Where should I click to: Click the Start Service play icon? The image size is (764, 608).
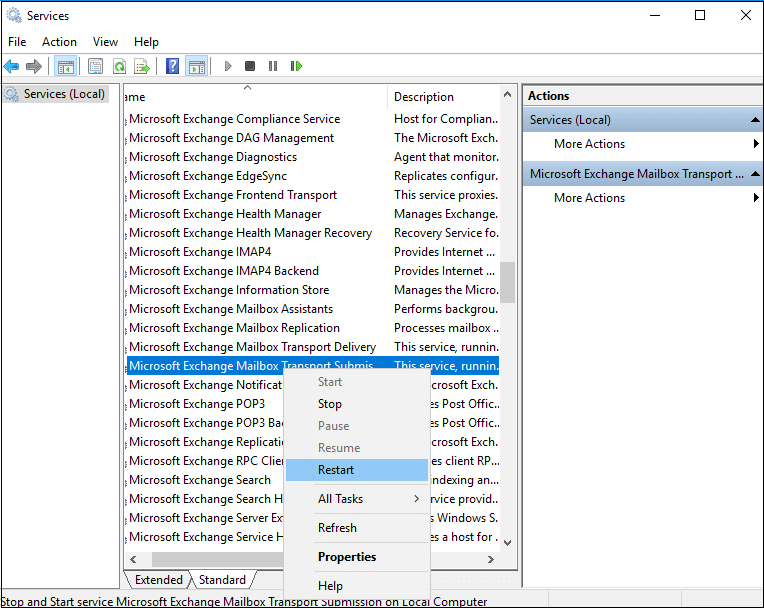tap(228, 66)
